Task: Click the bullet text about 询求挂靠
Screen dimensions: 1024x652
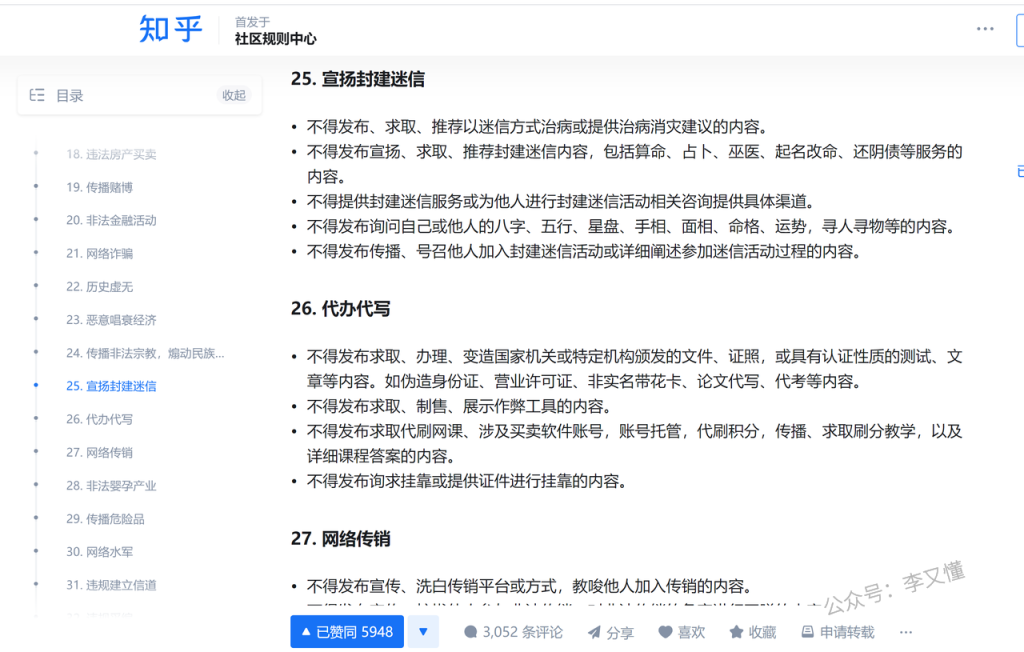Action: [x=468, y=481]
